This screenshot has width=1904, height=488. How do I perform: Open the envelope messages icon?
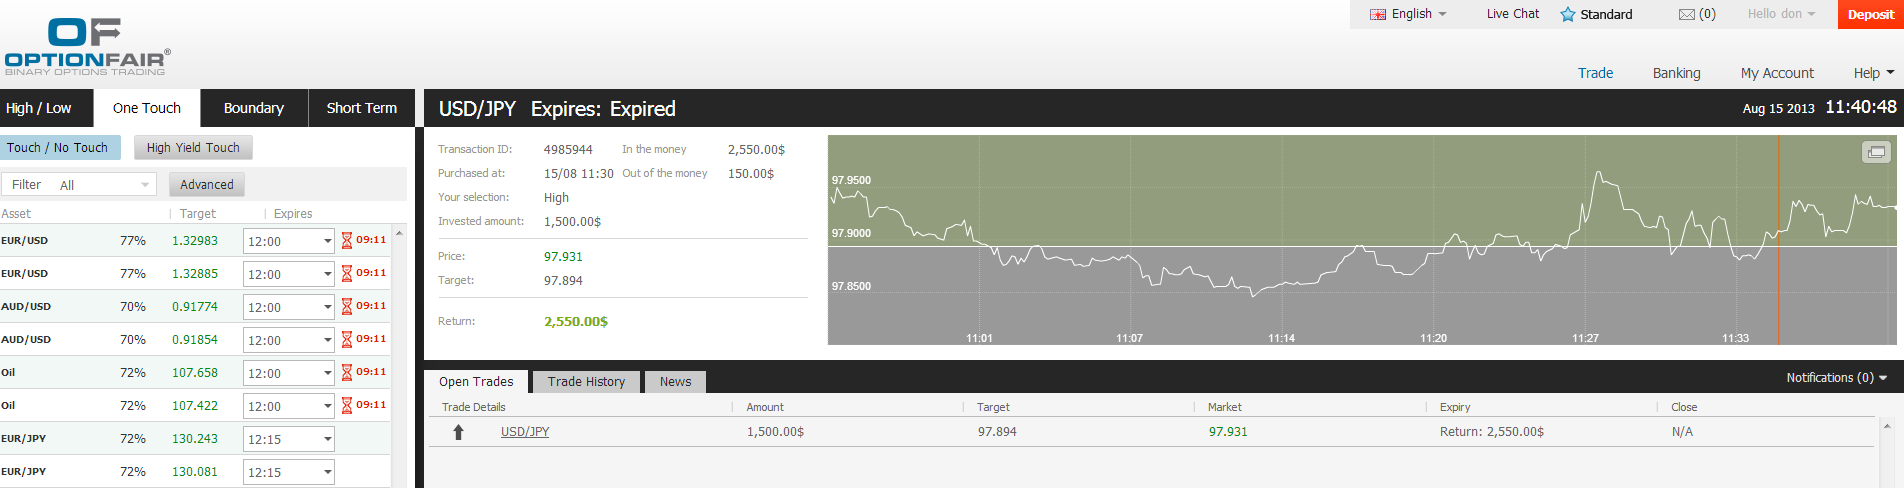[x=1687, y=14]
